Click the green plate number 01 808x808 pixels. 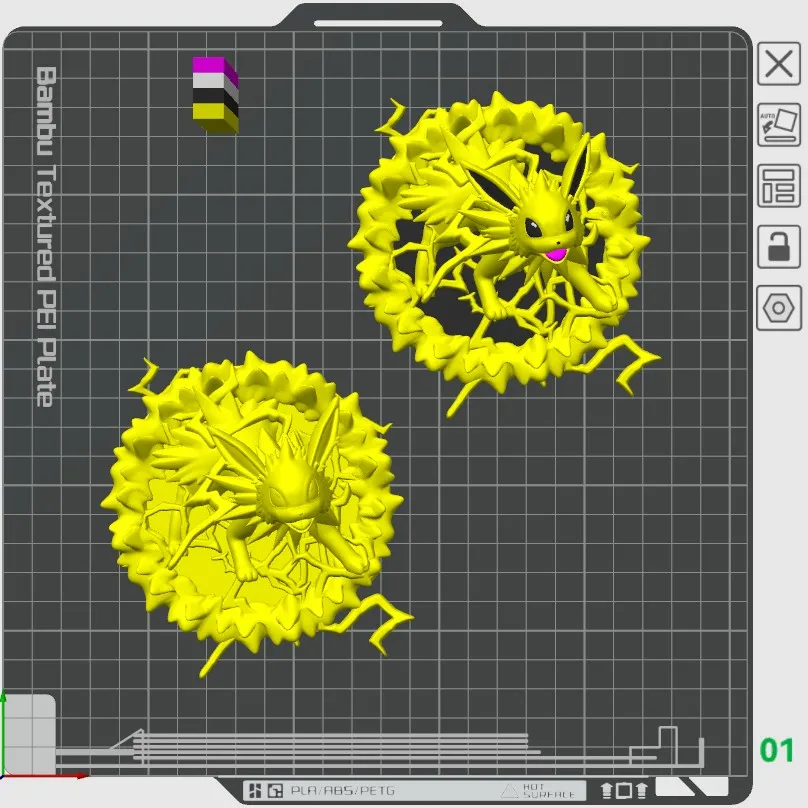point(777,750)
